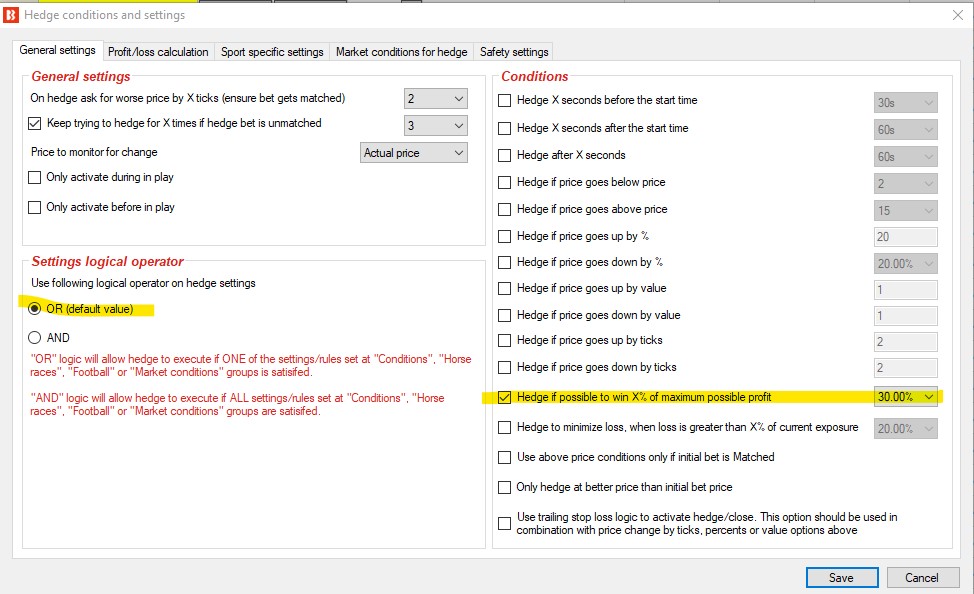Open 30.00% maximum profit dropdown
Screen dimensions: 974x594
tap(906, 397)
